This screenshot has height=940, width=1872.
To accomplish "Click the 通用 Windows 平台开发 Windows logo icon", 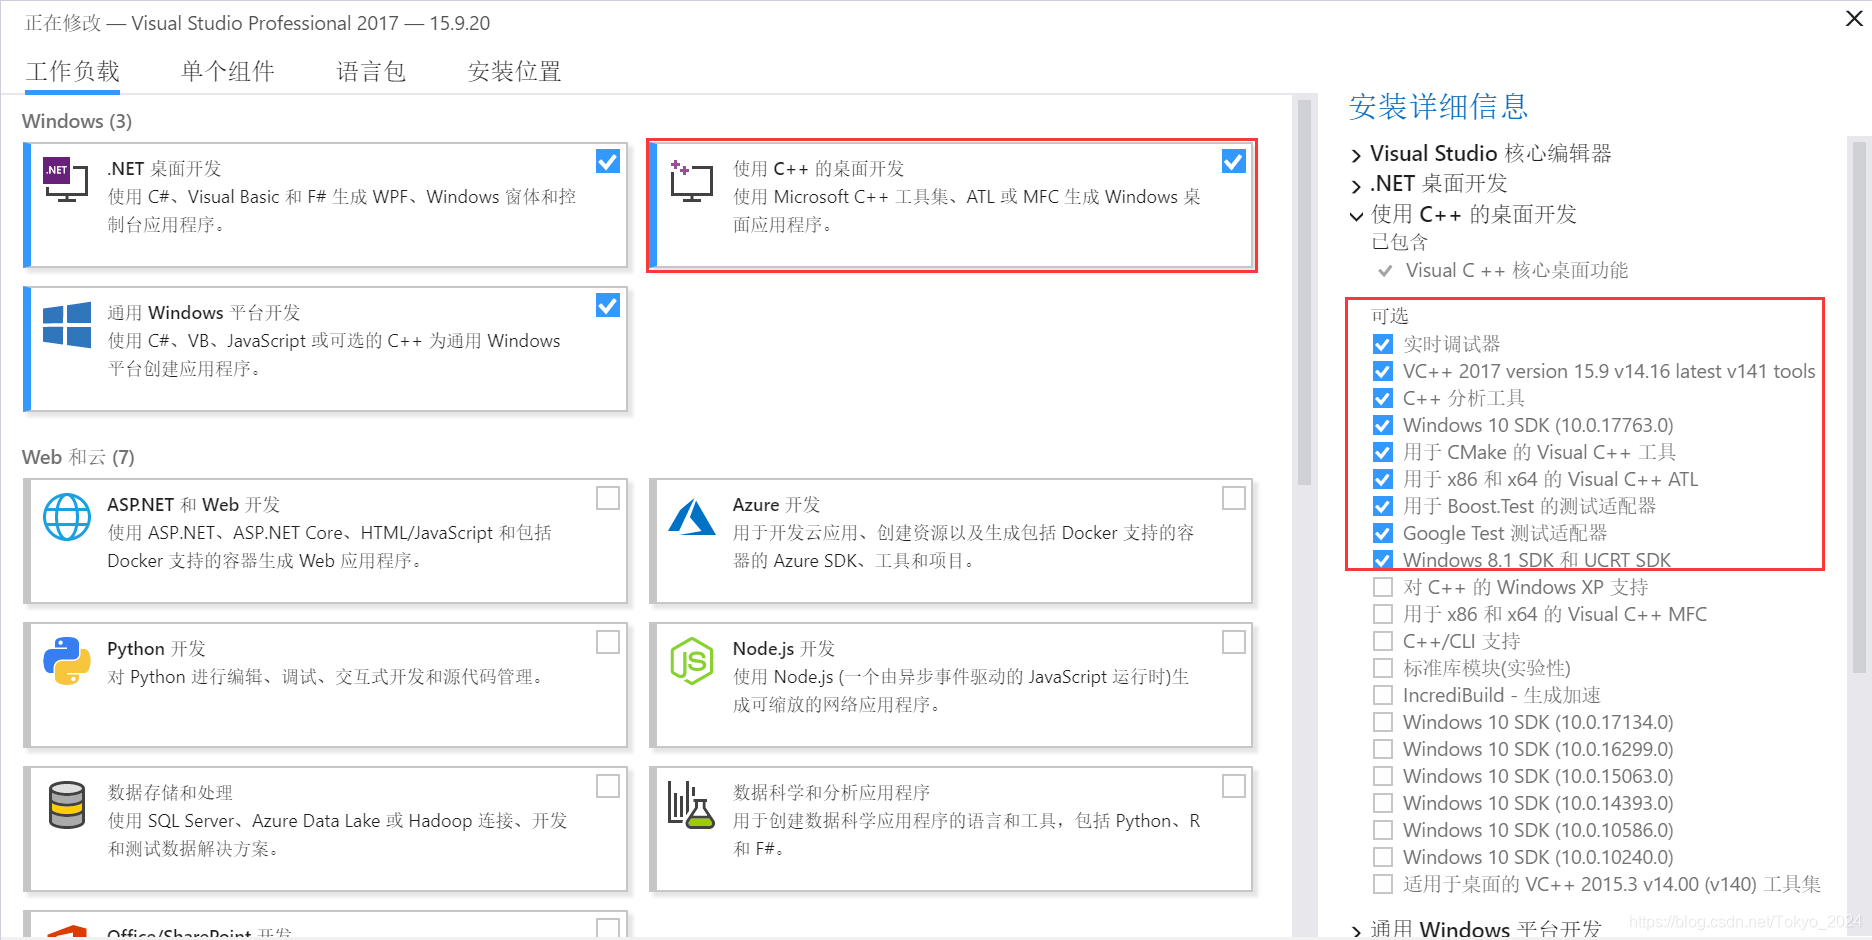I will (67, 325).
